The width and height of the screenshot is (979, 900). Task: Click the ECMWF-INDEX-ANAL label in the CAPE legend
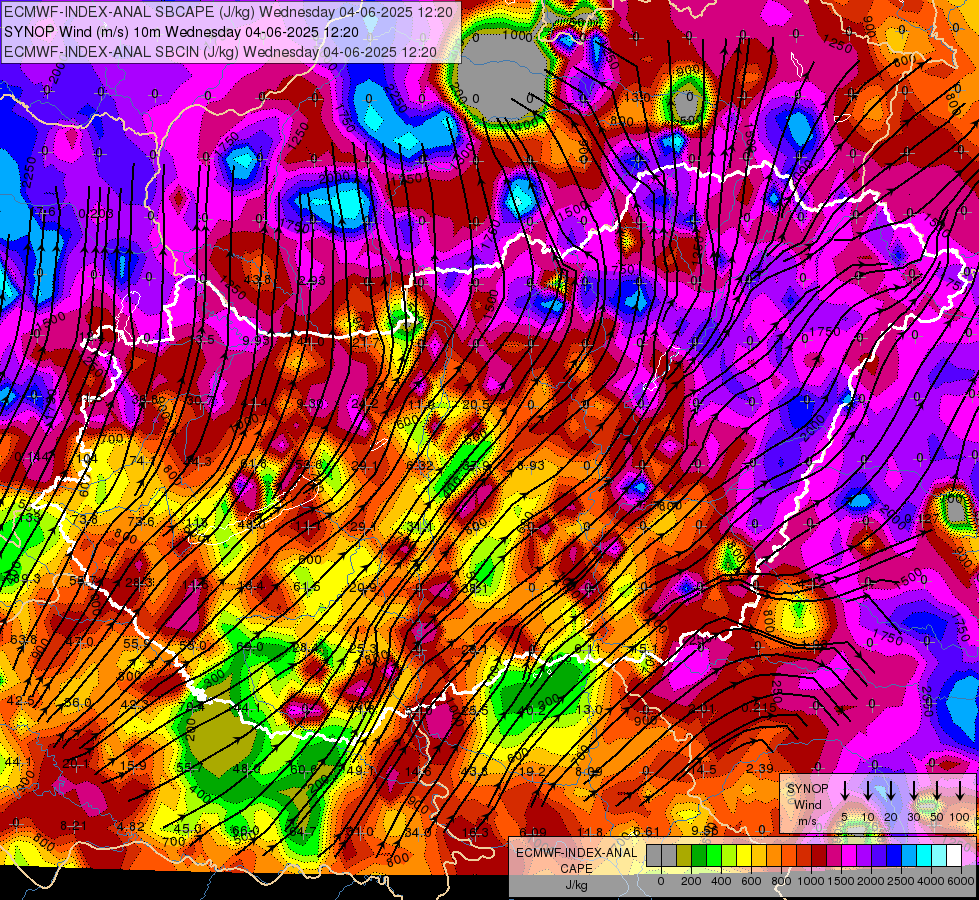point(576,853)
